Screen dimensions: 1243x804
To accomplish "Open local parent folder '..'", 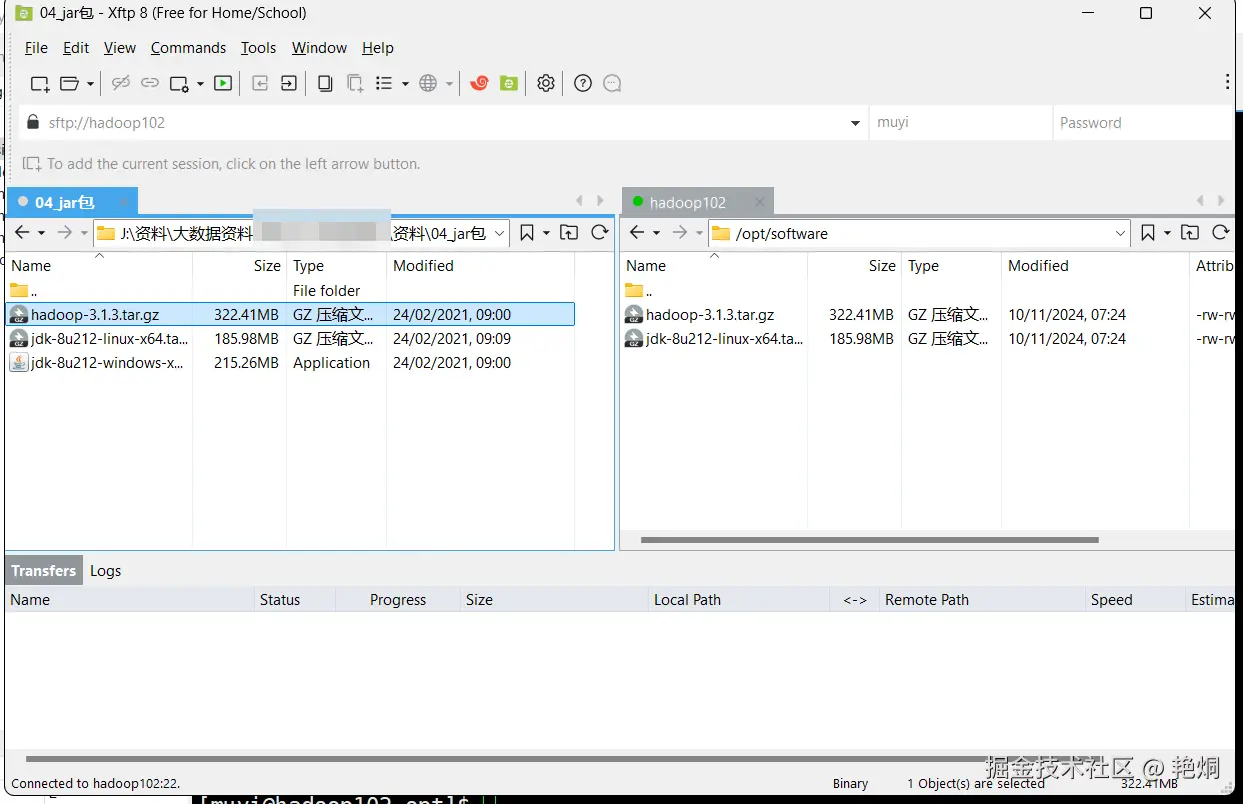I will 290,291.
